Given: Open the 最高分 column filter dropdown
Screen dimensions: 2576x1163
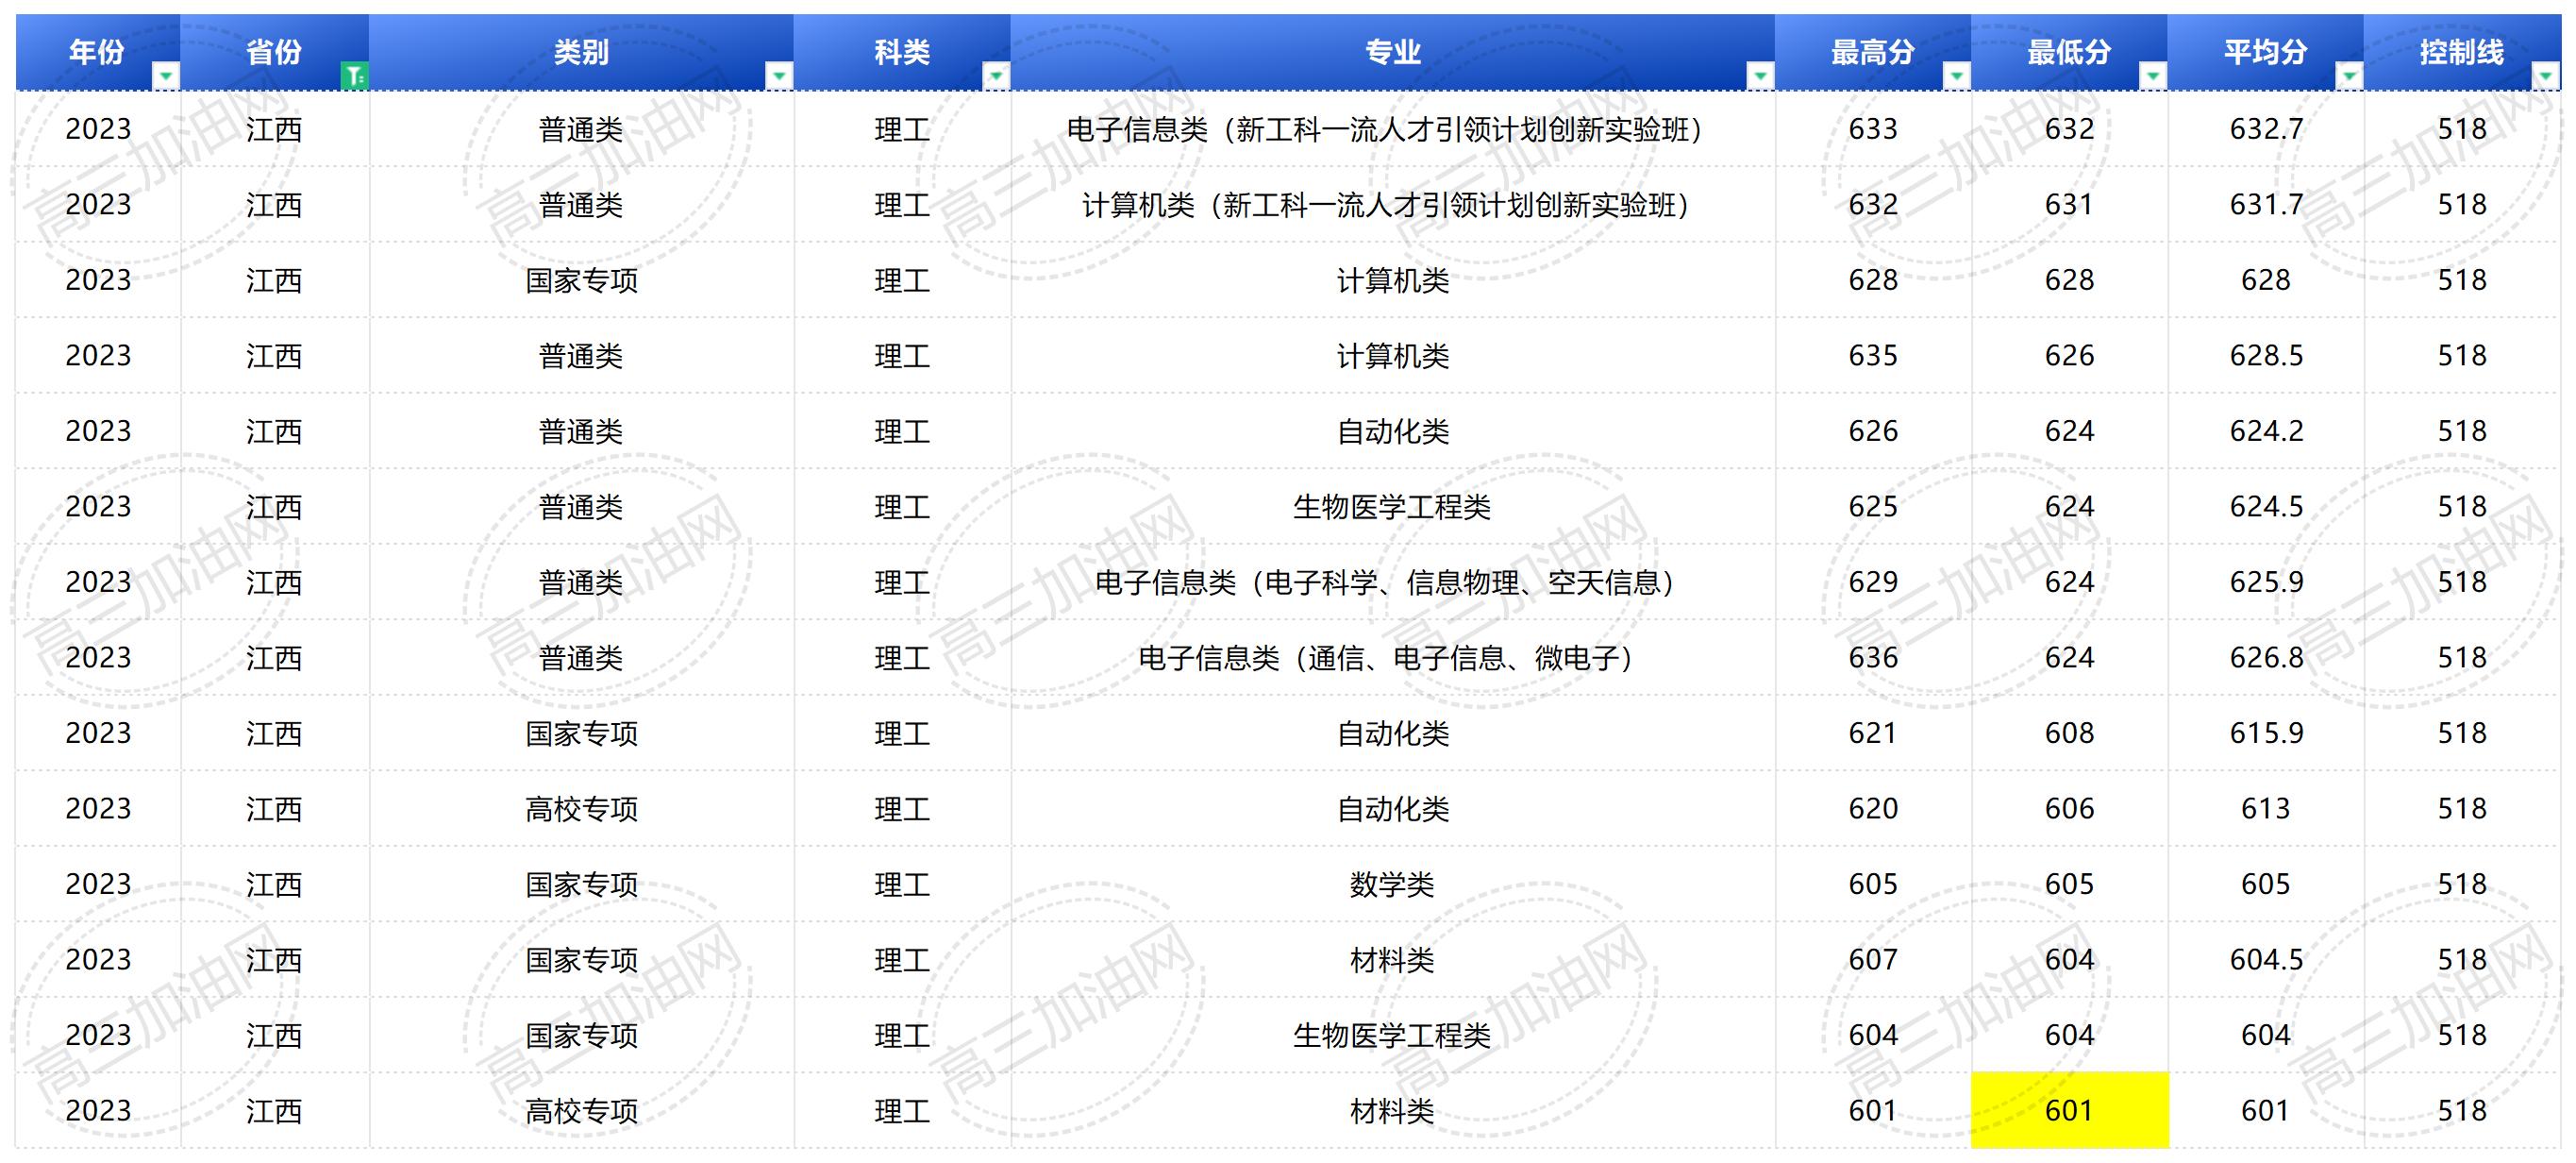Looking at the screenshot, I should [1956, 76].
